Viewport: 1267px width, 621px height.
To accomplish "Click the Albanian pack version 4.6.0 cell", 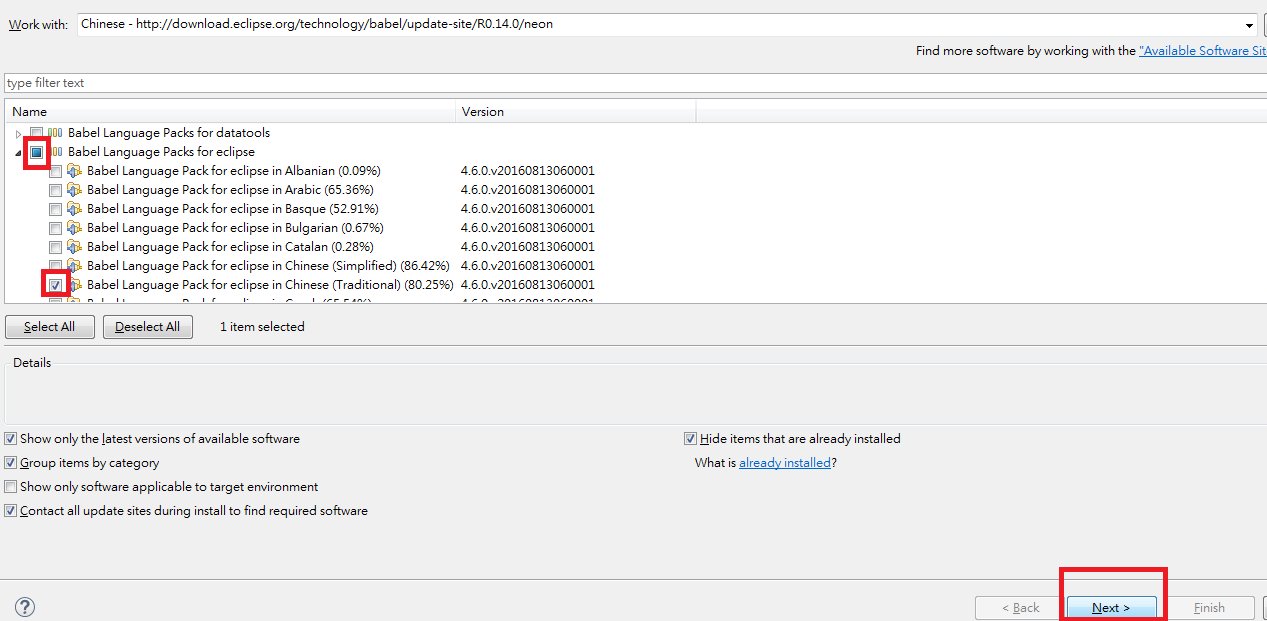I will coord(528,171).
